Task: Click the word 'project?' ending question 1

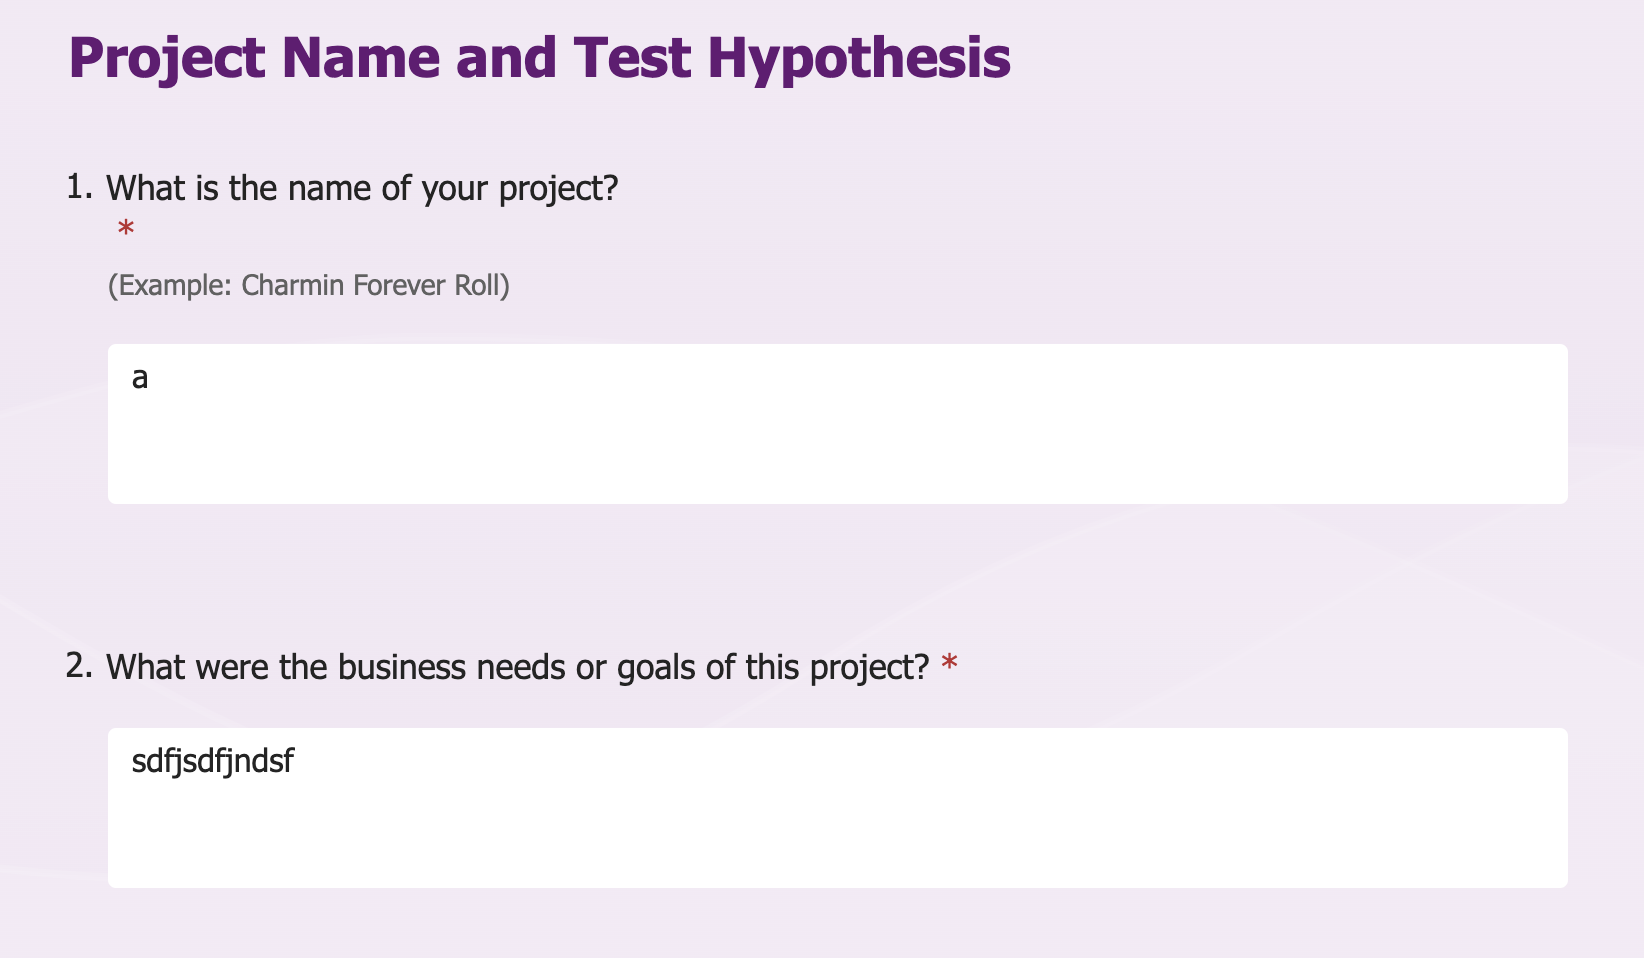Action: (x=559, y=189)
